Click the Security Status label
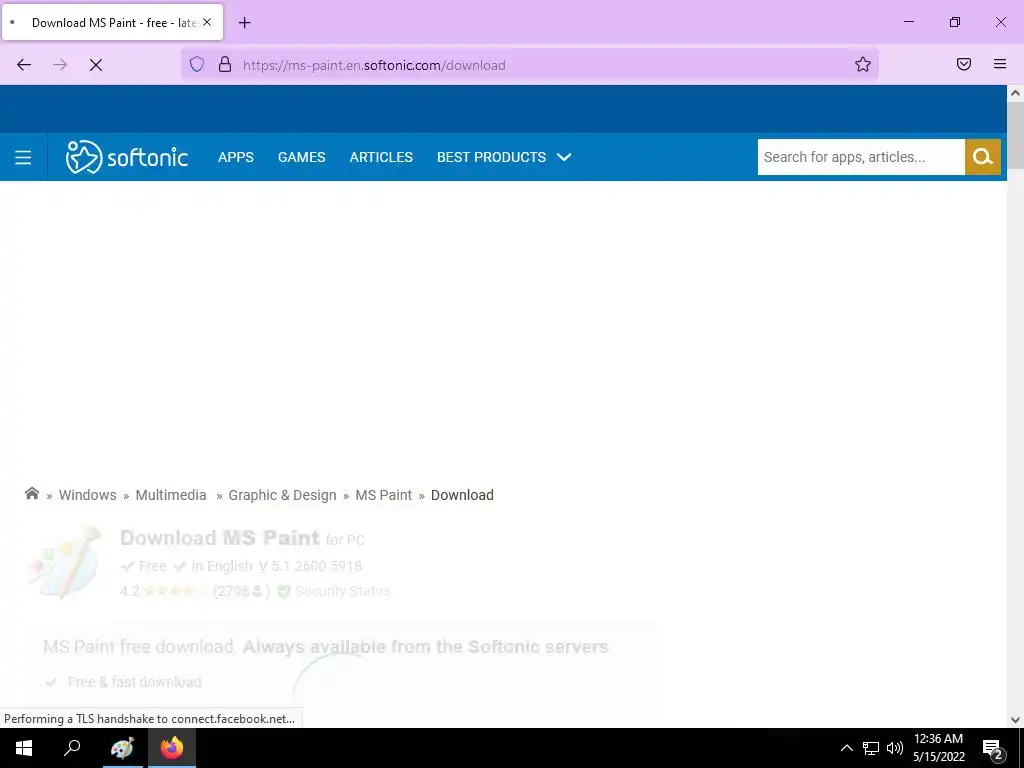The image size is (1024, 768). pos(342,591)
